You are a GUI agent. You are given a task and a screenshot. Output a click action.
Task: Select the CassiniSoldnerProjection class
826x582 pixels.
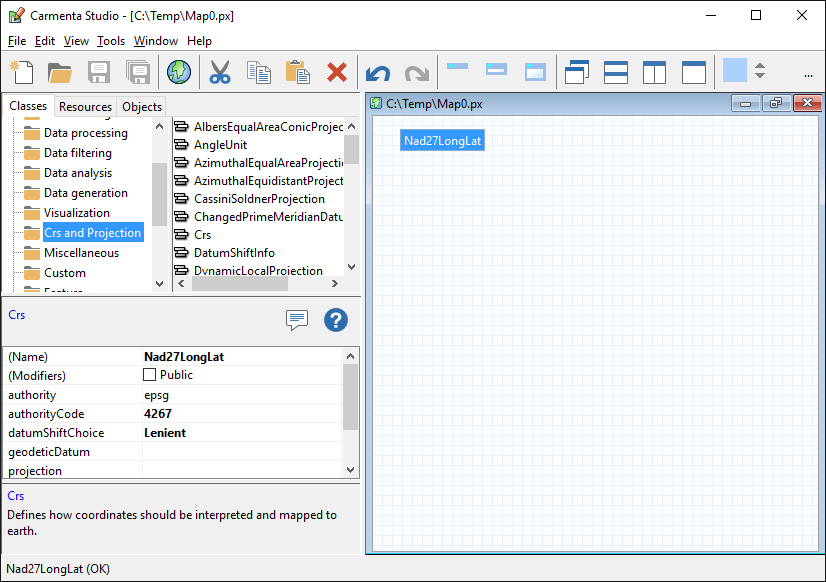(x=258, y=199)
